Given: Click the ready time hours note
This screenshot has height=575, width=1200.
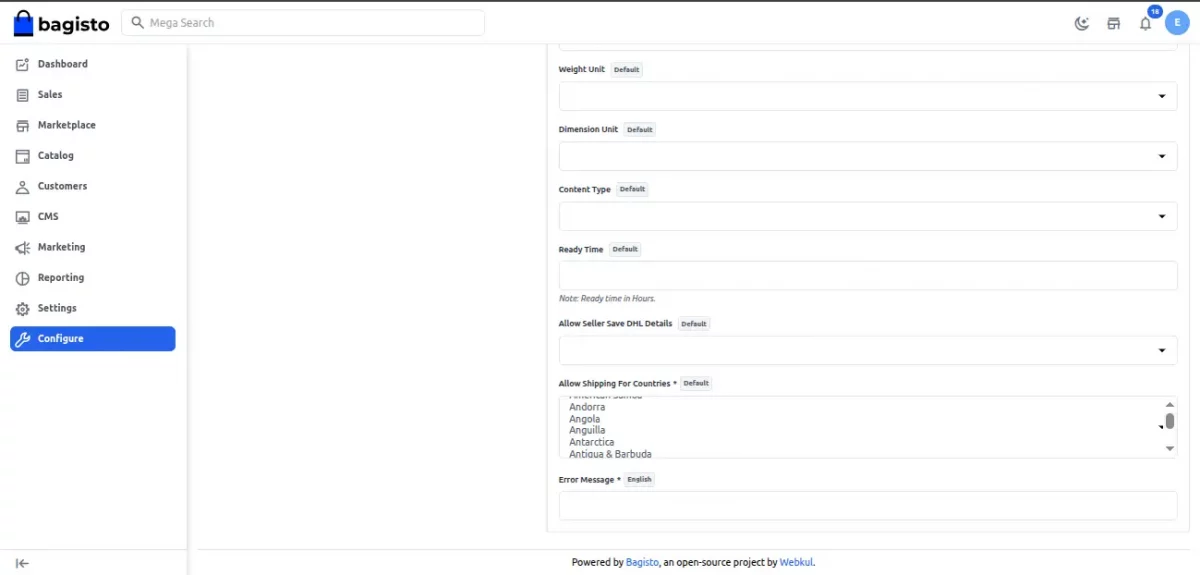Looking at the screenshot, I should (607, 299).
